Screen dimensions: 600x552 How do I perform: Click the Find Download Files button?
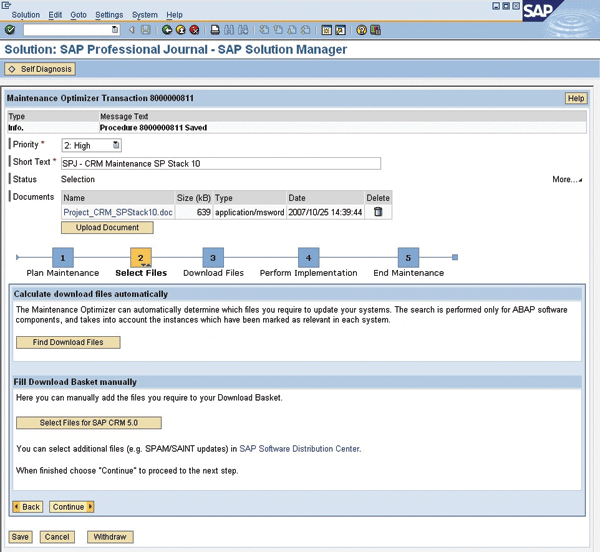[x=68, y=342]
